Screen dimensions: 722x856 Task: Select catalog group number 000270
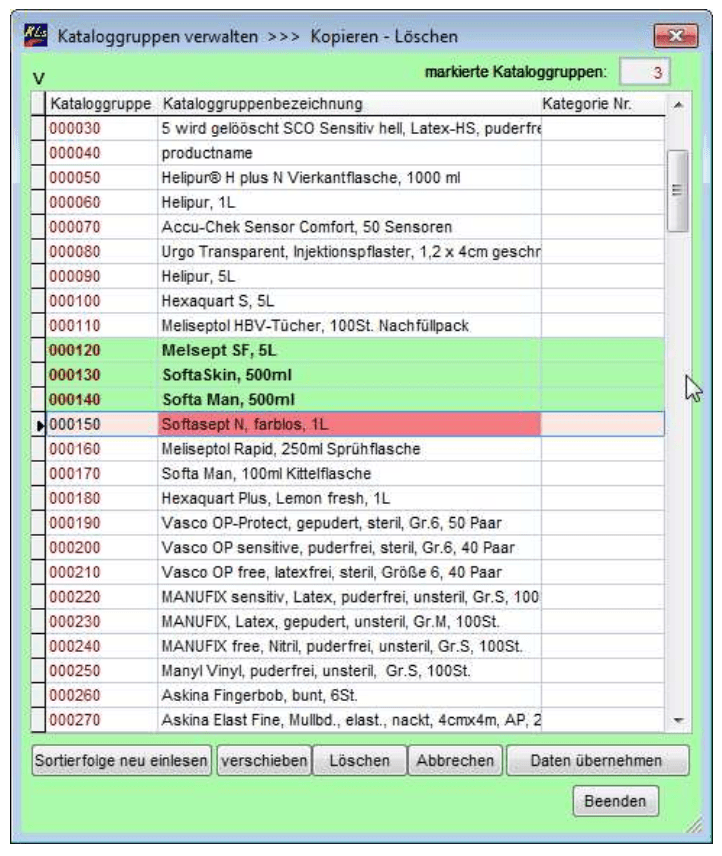click(x=102, y=720)
